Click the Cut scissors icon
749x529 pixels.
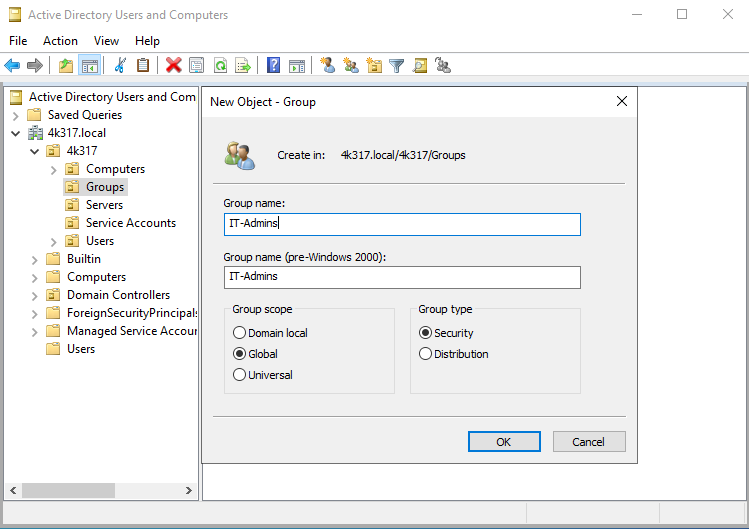pos(120,65)
